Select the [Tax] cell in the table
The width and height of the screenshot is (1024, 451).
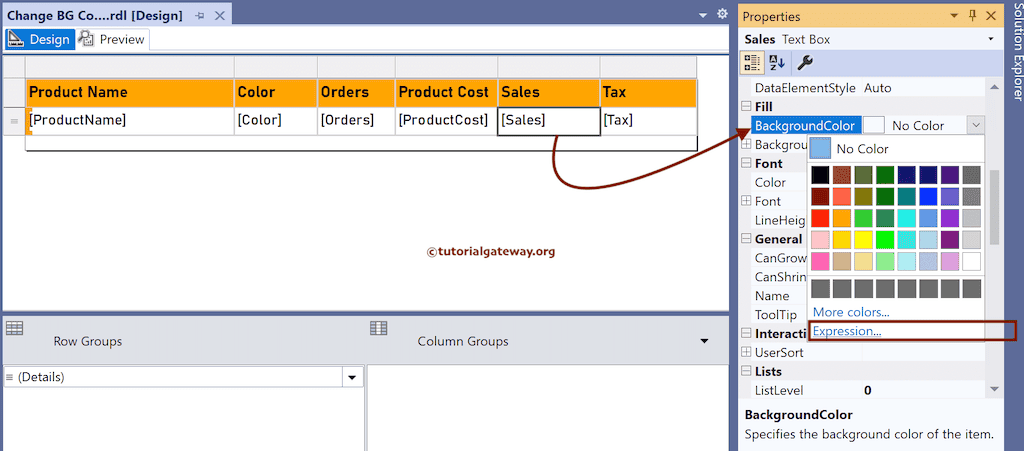(646, 120)
